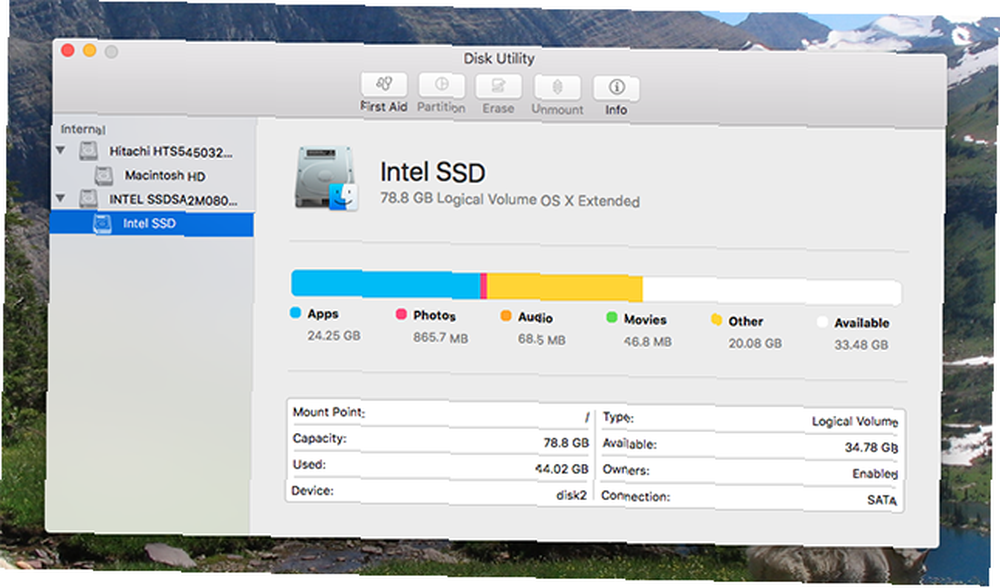
Task: Click the pink Photos legend dot
Action: [x=401, y=314]
